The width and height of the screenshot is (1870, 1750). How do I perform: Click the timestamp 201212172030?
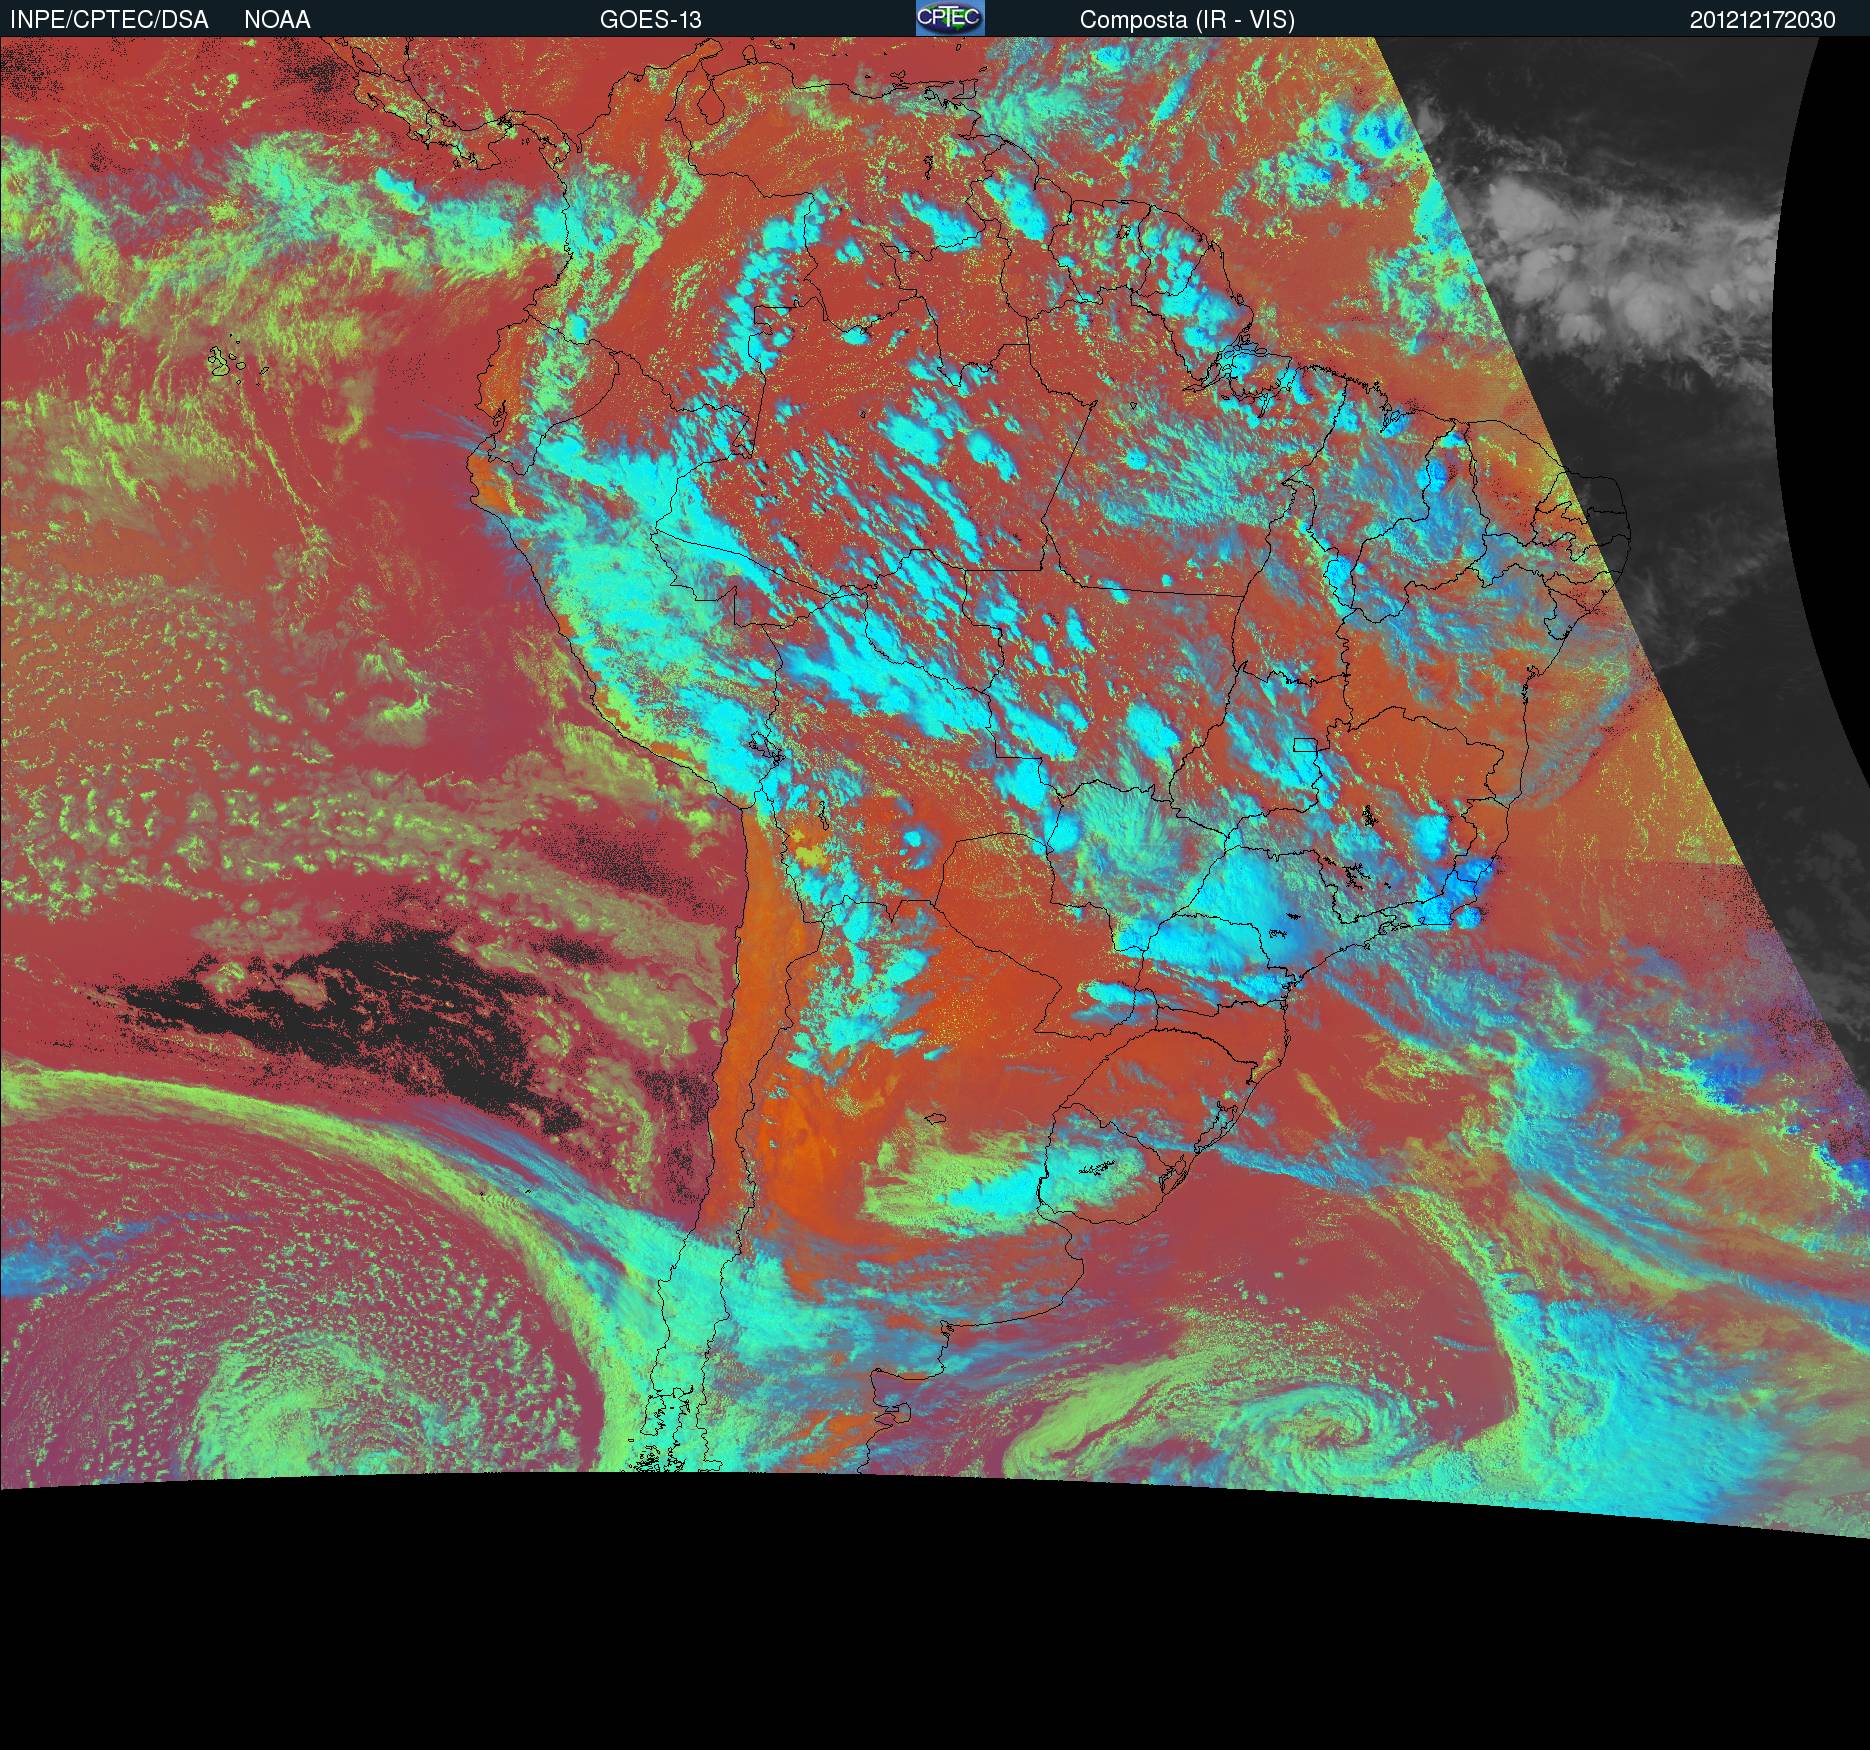coord(1763,20)
